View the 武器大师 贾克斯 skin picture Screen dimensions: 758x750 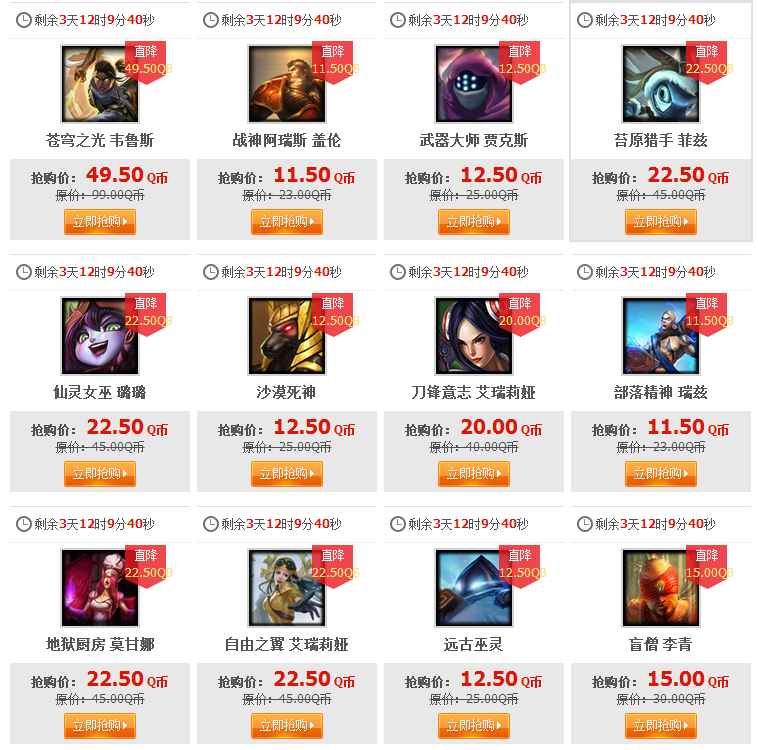coord(474,84)
